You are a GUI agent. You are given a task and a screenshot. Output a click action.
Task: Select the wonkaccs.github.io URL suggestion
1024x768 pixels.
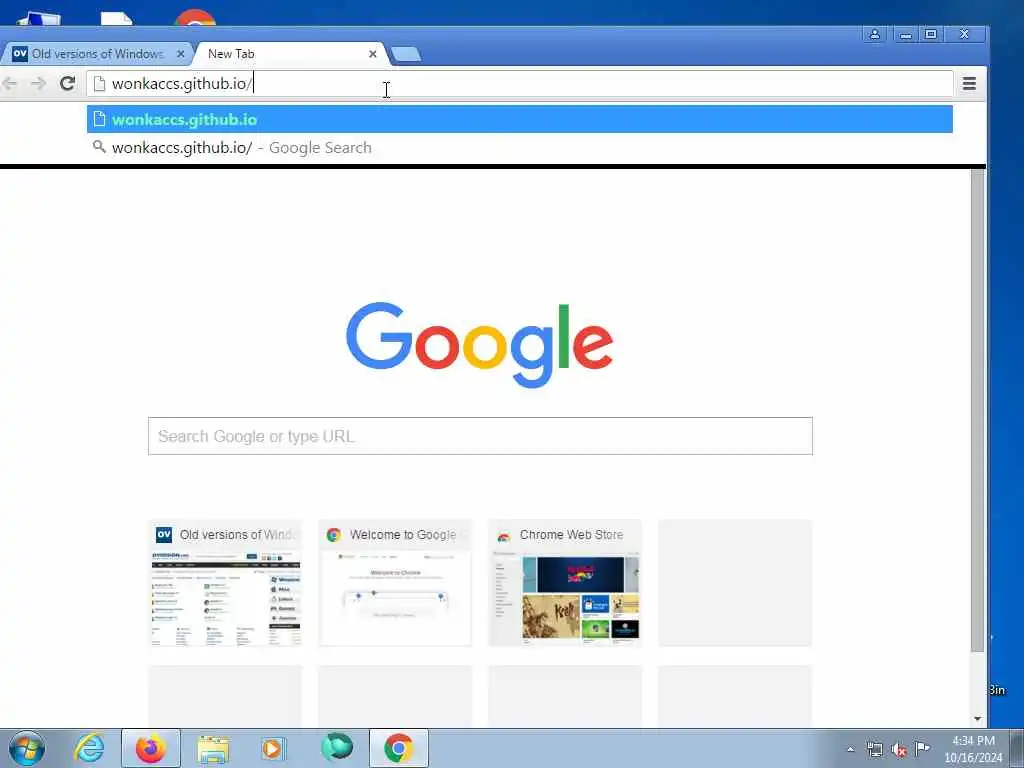tap(520, 120)
